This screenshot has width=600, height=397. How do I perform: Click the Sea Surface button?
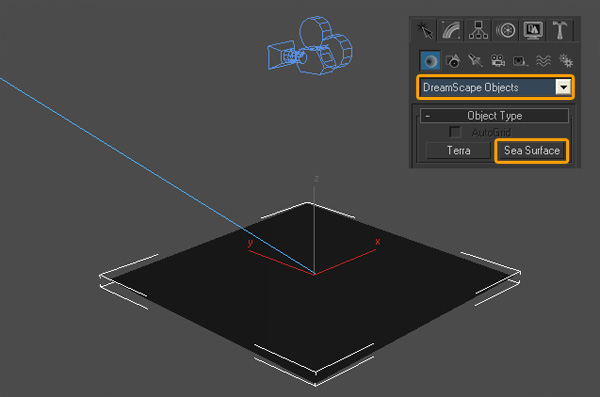point(532,150)
